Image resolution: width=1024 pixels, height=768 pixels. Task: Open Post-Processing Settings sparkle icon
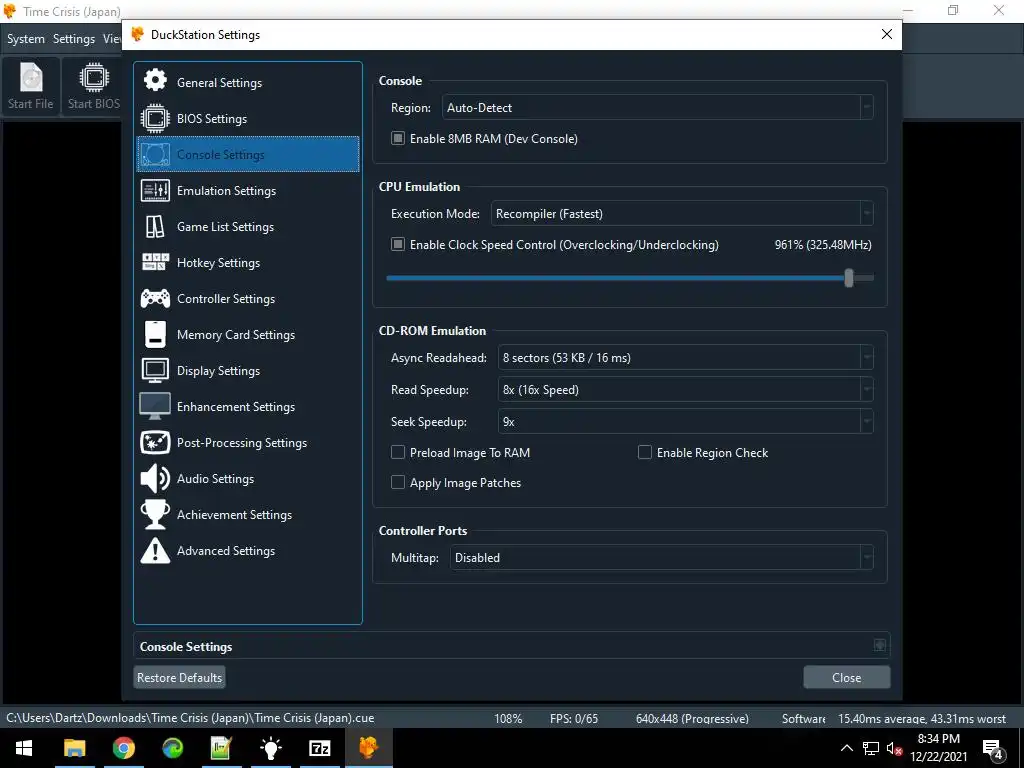pos(155,442)
